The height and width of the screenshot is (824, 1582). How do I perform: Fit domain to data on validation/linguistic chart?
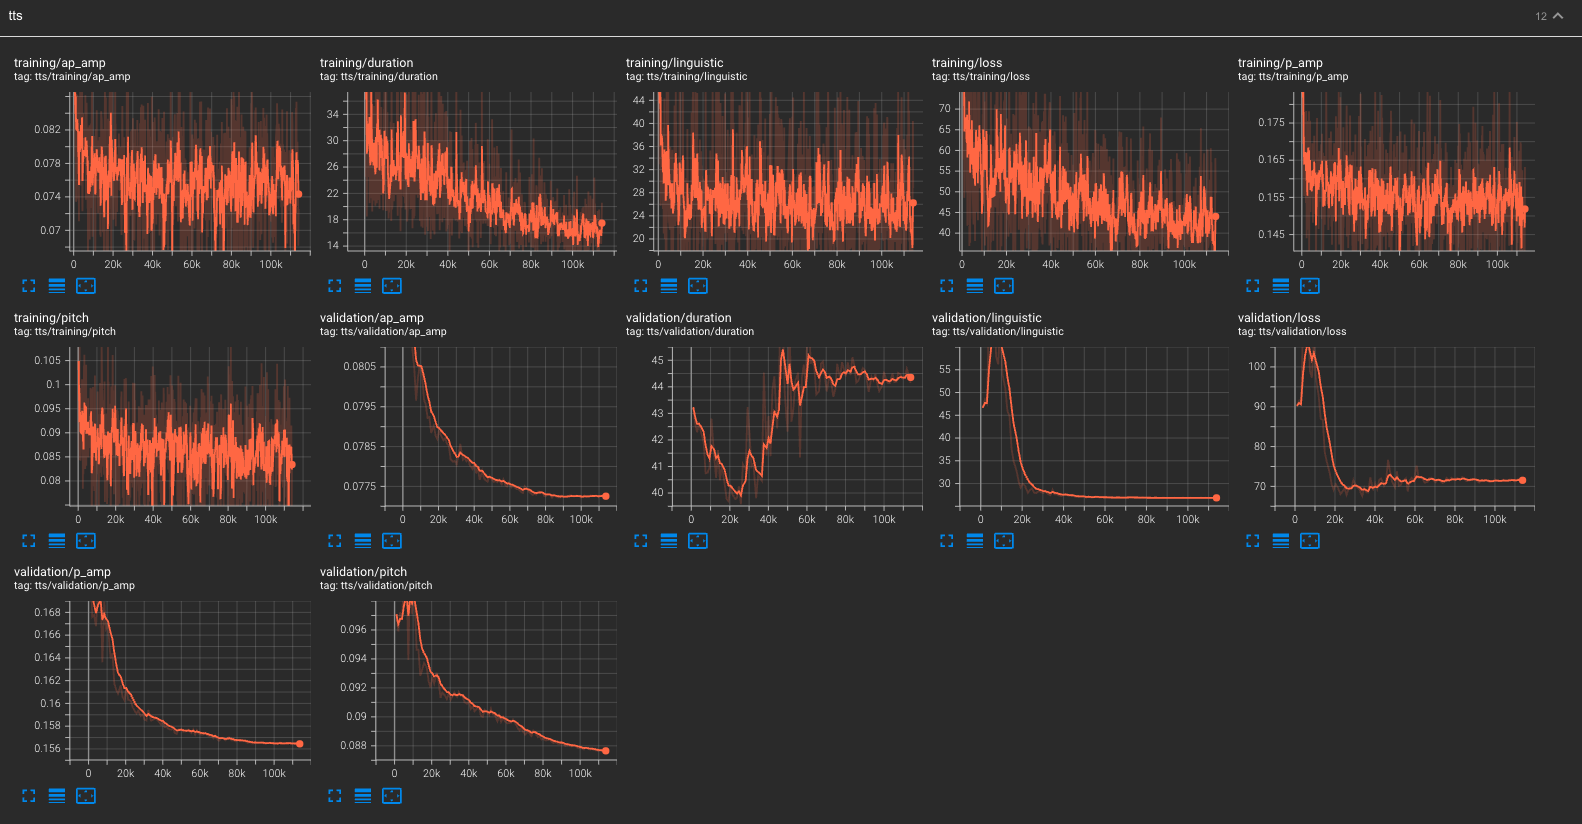click(x=1004, y=541)
